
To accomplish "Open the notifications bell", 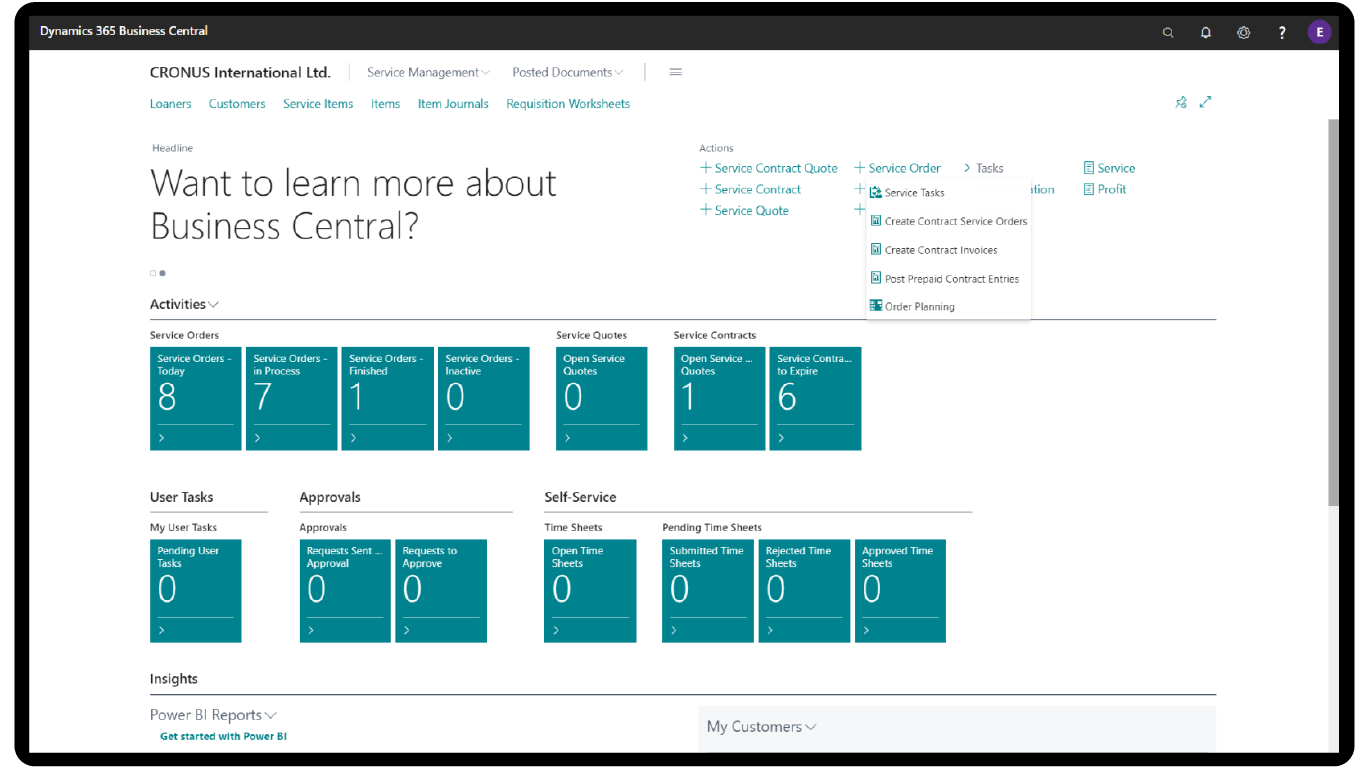I will (x=1206, y=32).
